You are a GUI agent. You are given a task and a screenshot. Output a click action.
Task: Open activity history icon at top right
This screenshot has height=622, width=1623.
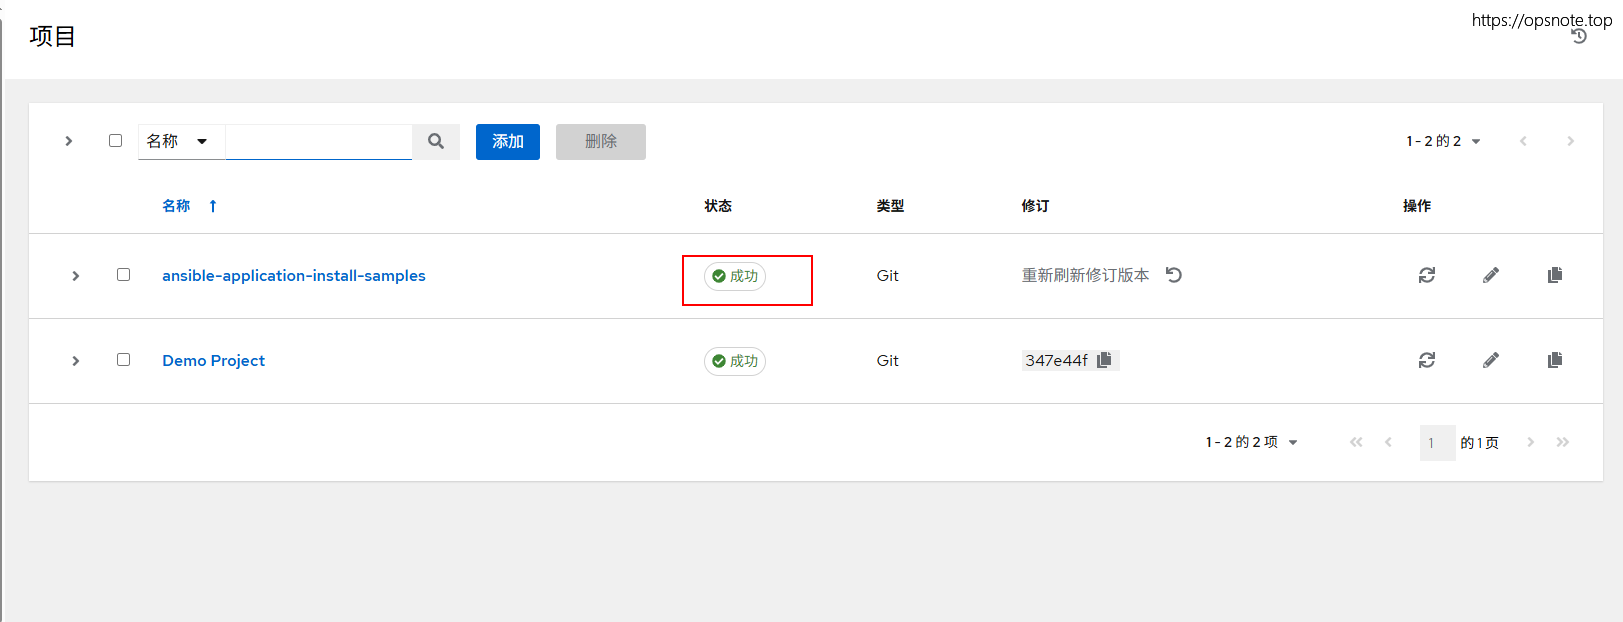pyautogui.click(x=1579, y=37)
